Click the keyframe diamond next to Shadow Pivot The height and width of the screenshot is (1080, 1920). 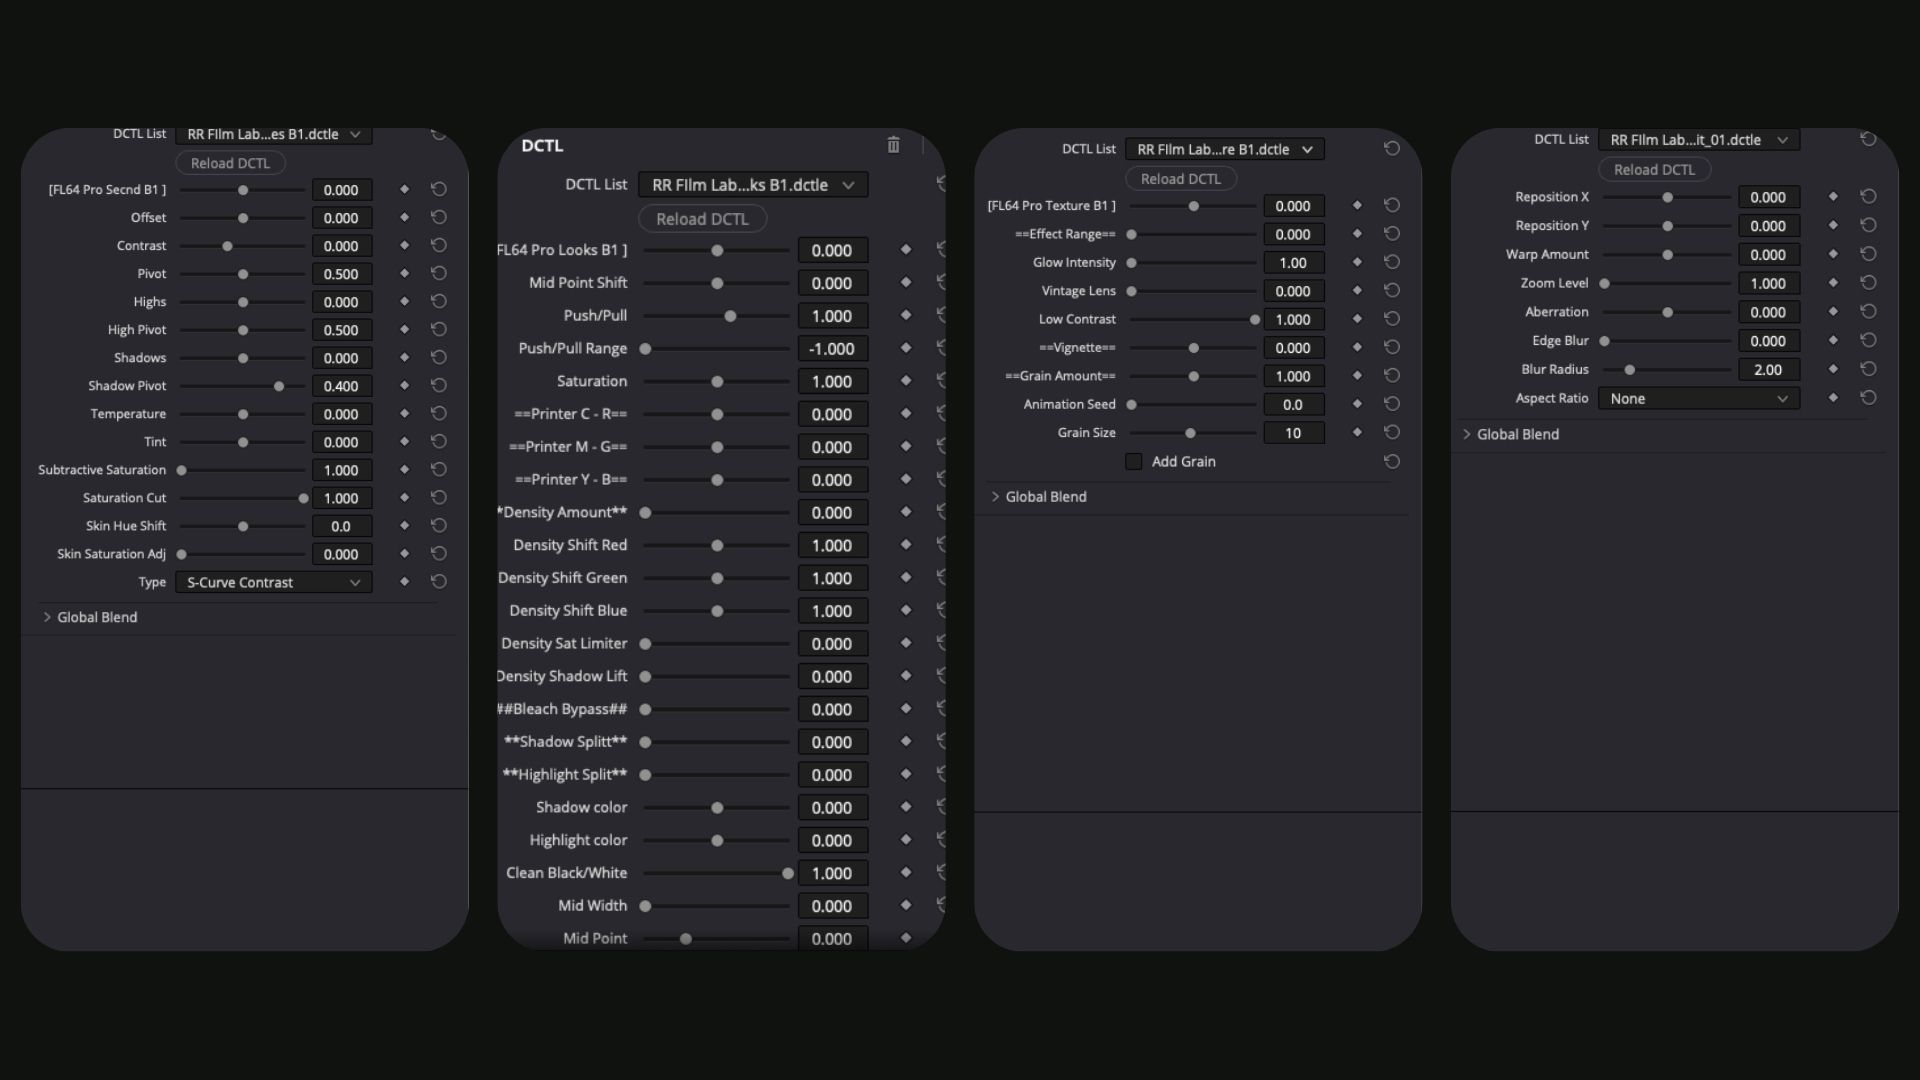(x=405, y=385)
